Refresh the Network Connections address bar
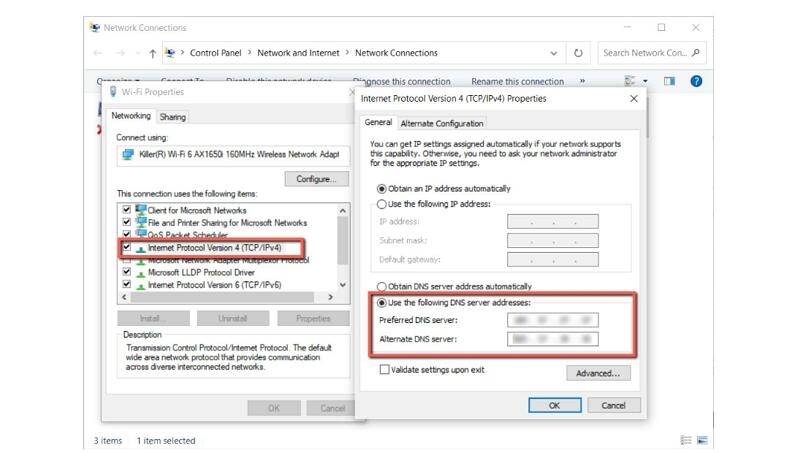806x453 pixels. pyautogui.click(x=579, y=53)
